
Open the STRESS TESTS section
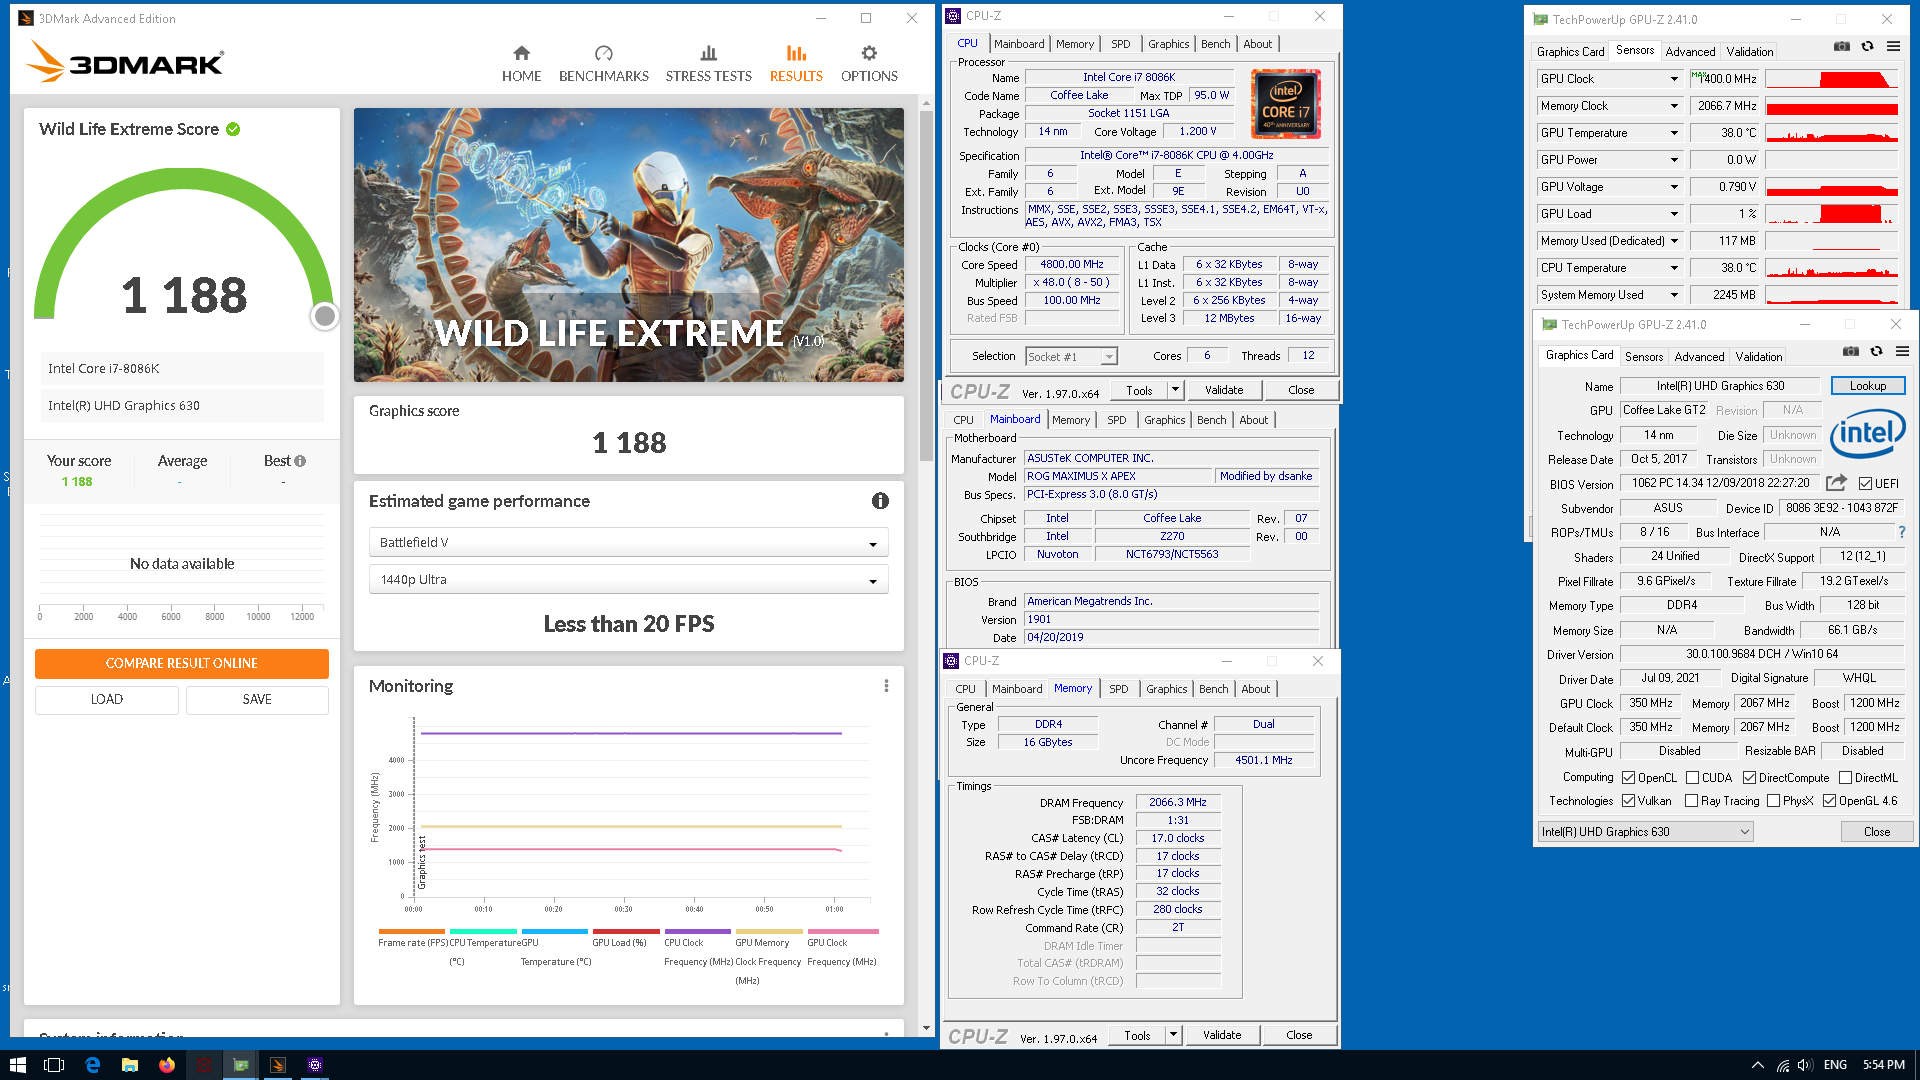point(708,64)
